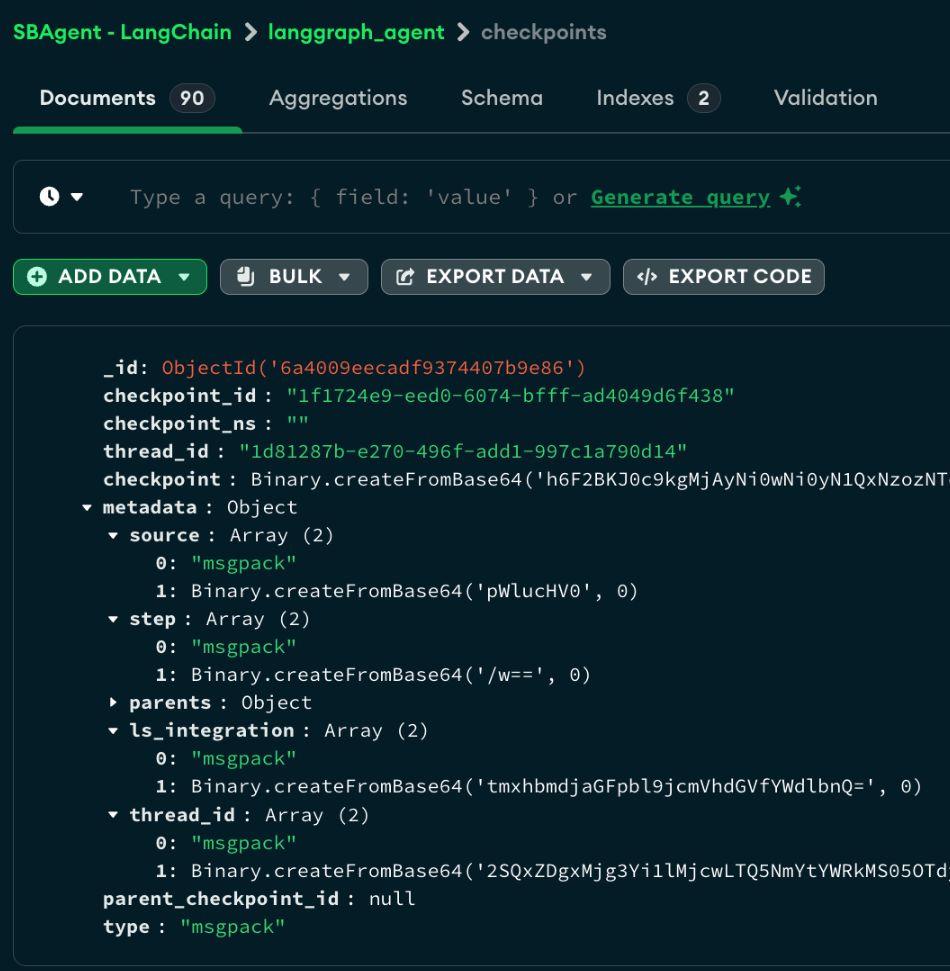
Task: Collapse the ls_integration array
Action: coord(113,731)
